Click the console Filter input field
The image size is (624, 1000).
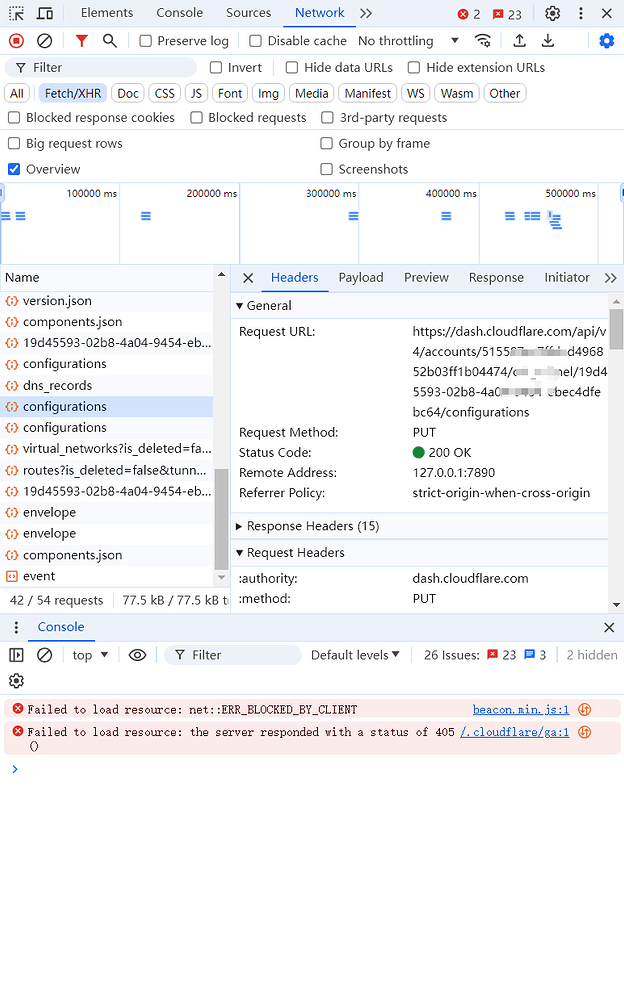pos(233,655)
